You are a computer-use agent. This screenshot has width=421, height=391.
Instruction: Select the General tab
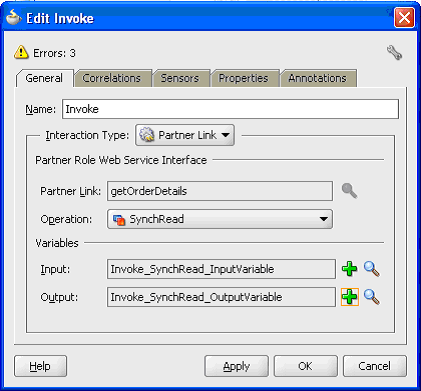(44, 78)
